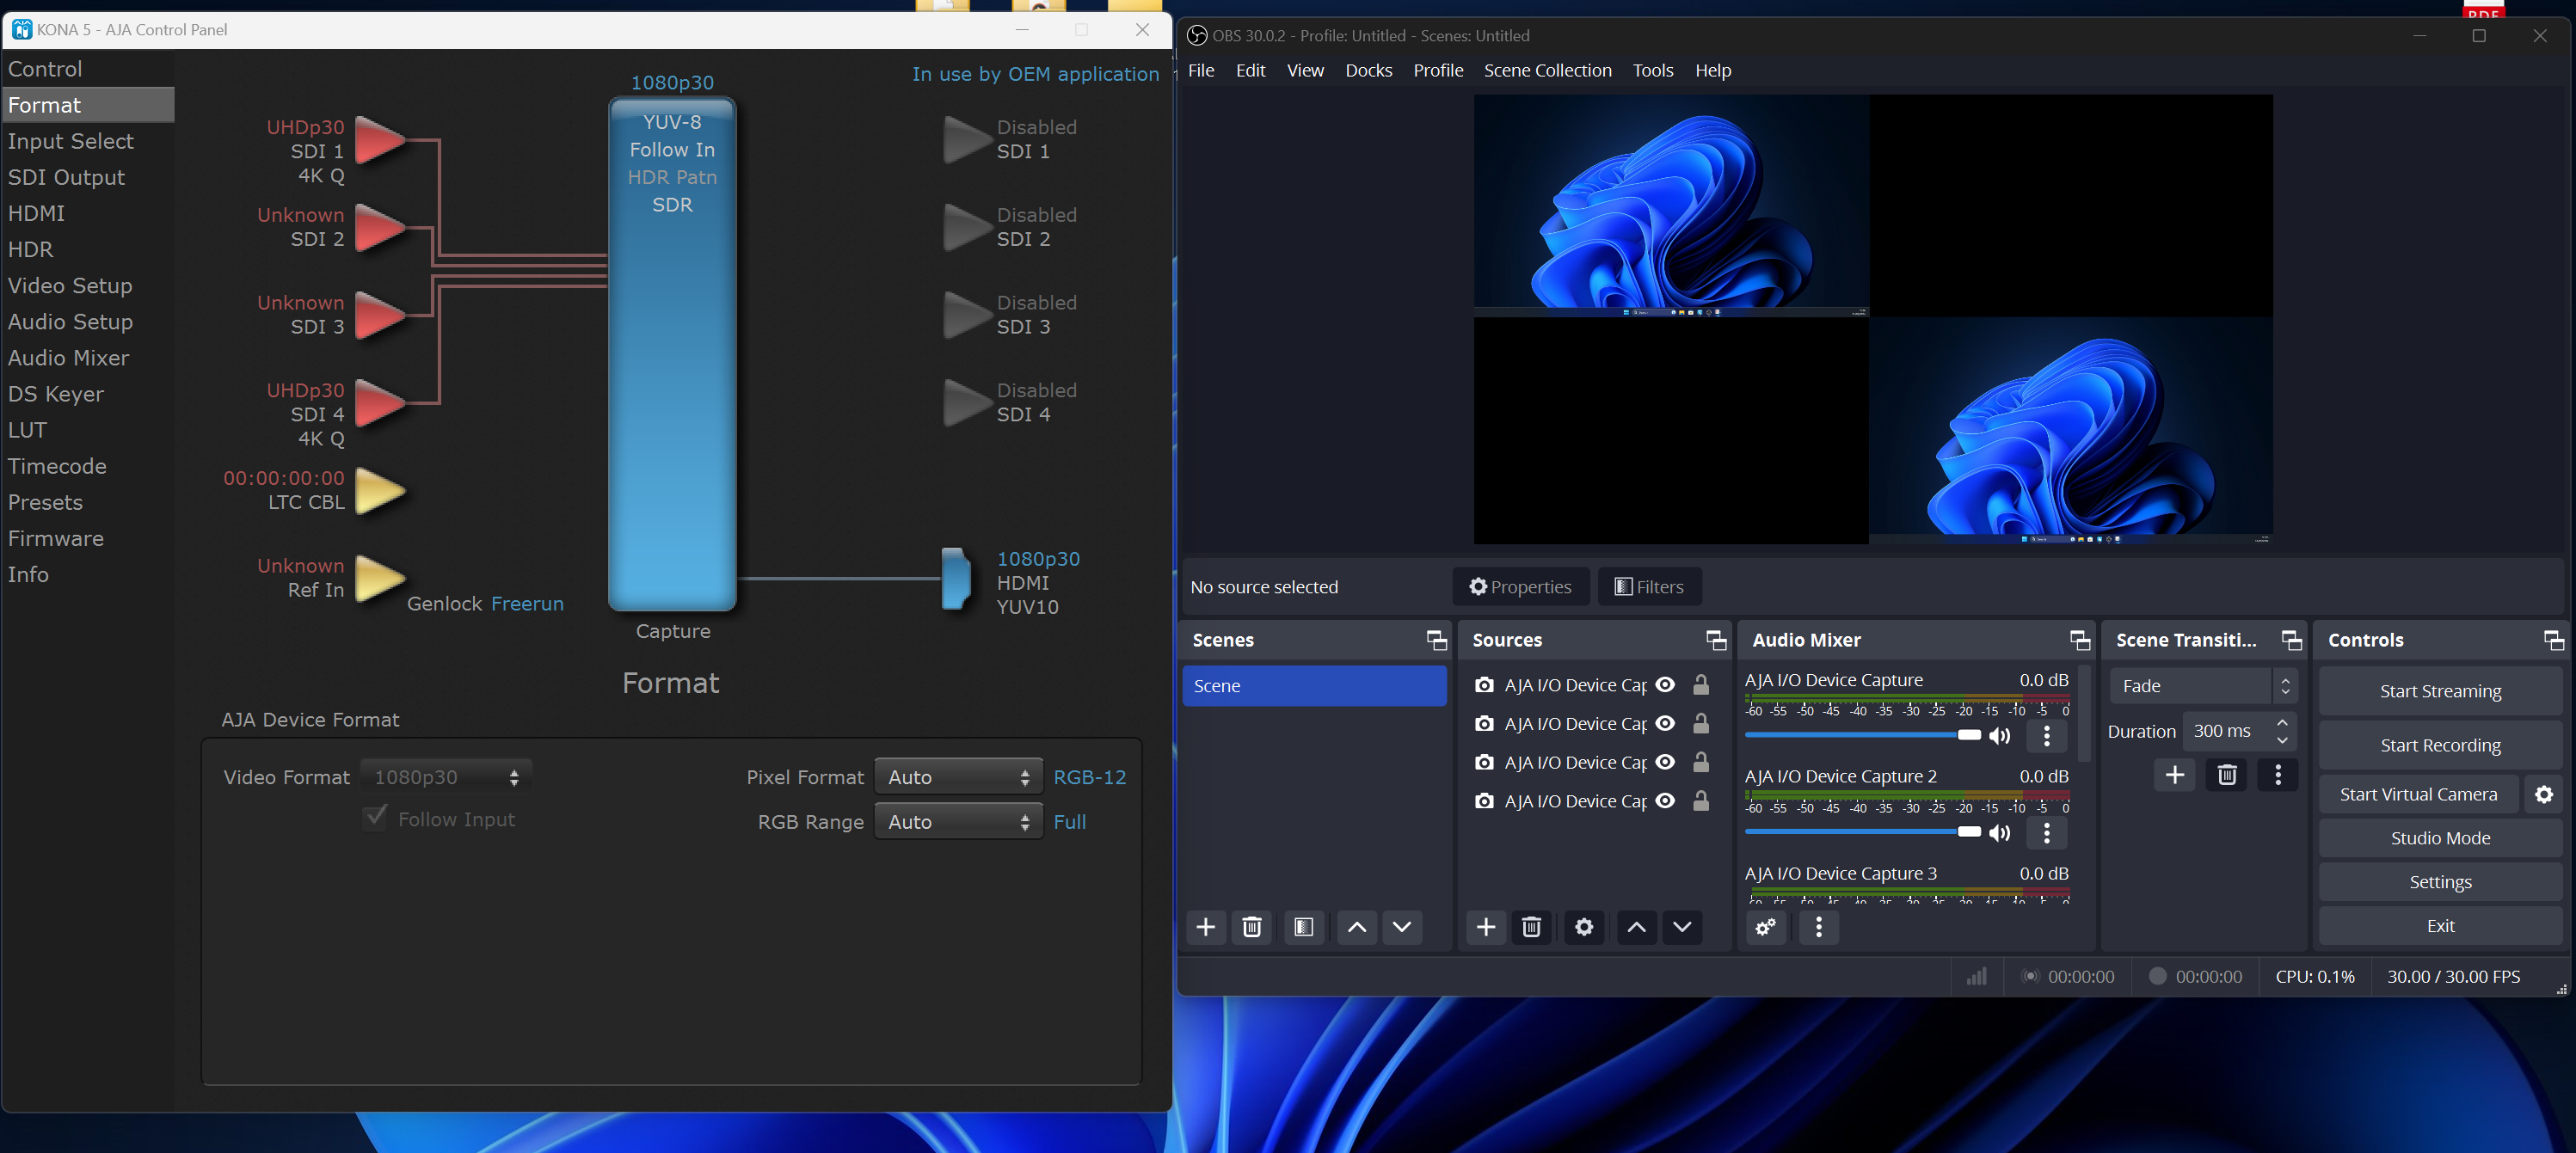
Task: Open the RGB Range dropdown
Action: point(957,822)
